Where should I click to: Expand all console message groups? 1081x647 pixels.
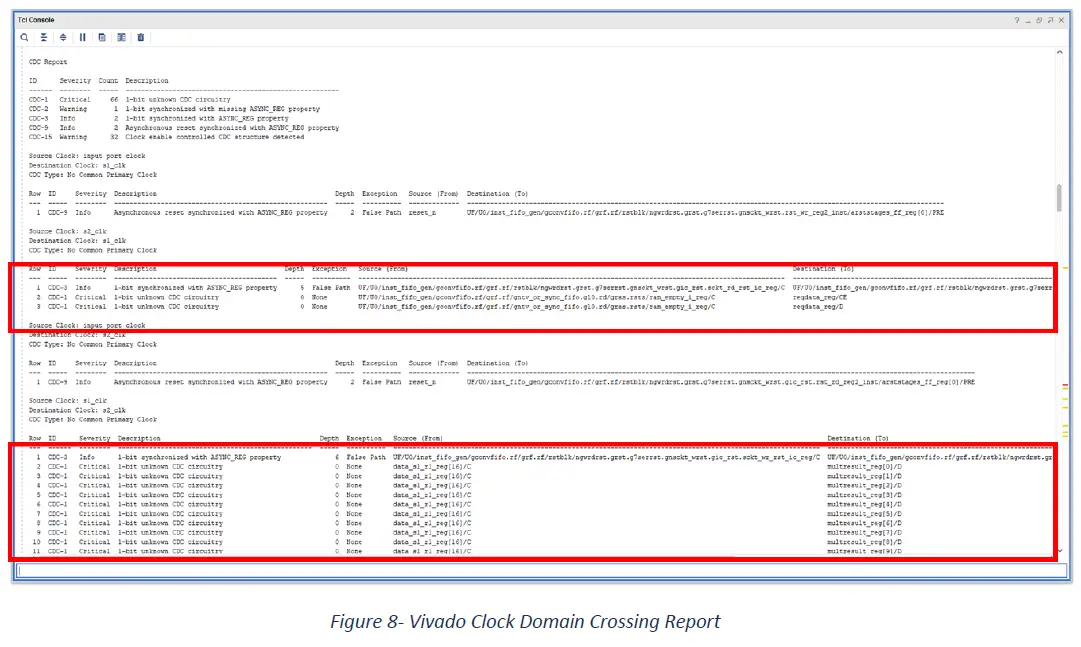63,37
